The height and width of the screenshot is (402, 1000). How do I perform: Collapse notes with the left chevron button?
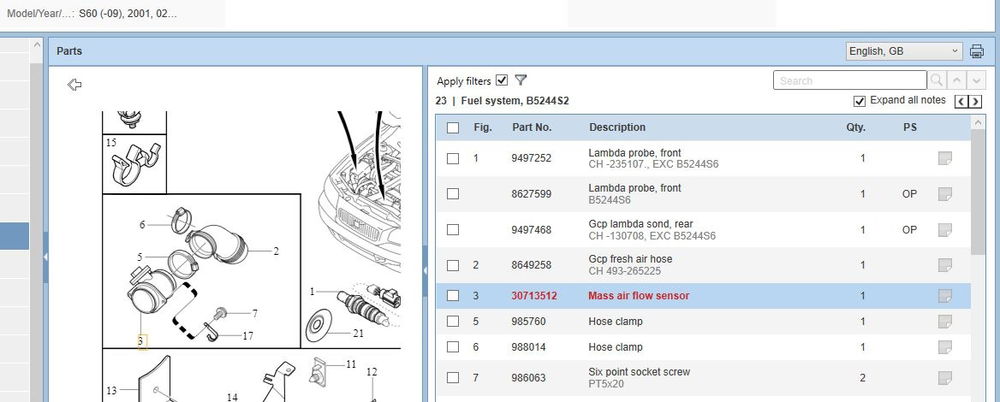coord(962,102)
